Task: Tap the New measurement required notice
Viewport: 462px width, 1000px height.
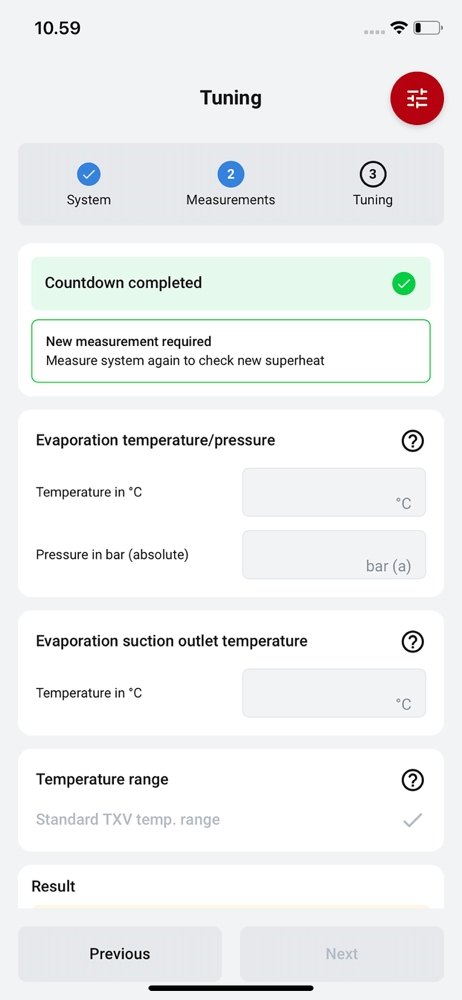Action: [231, 351]
